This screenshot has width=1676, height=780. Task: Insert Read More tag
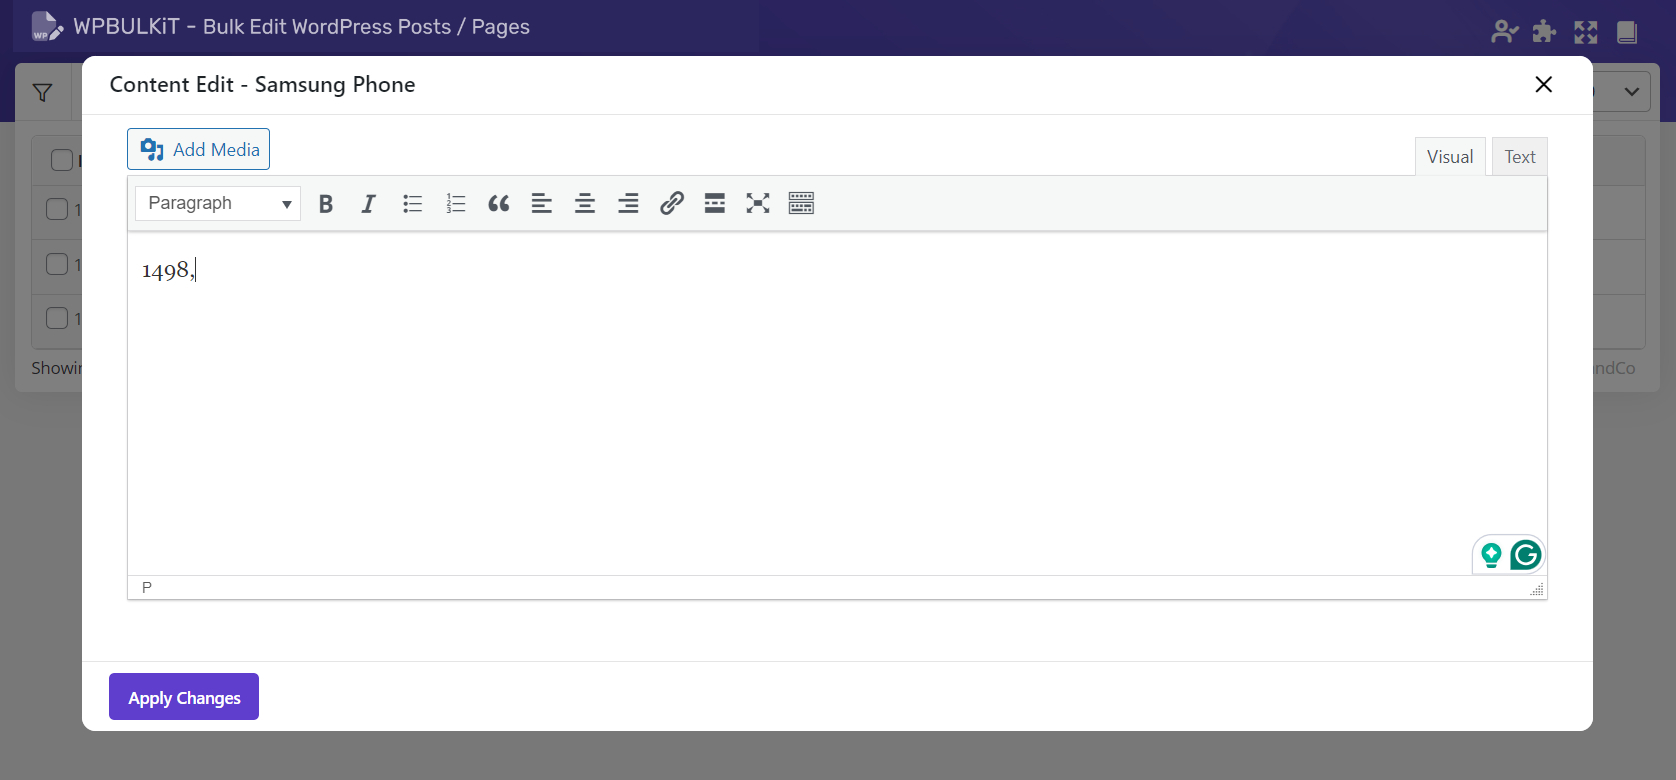[x=715, y=204]
